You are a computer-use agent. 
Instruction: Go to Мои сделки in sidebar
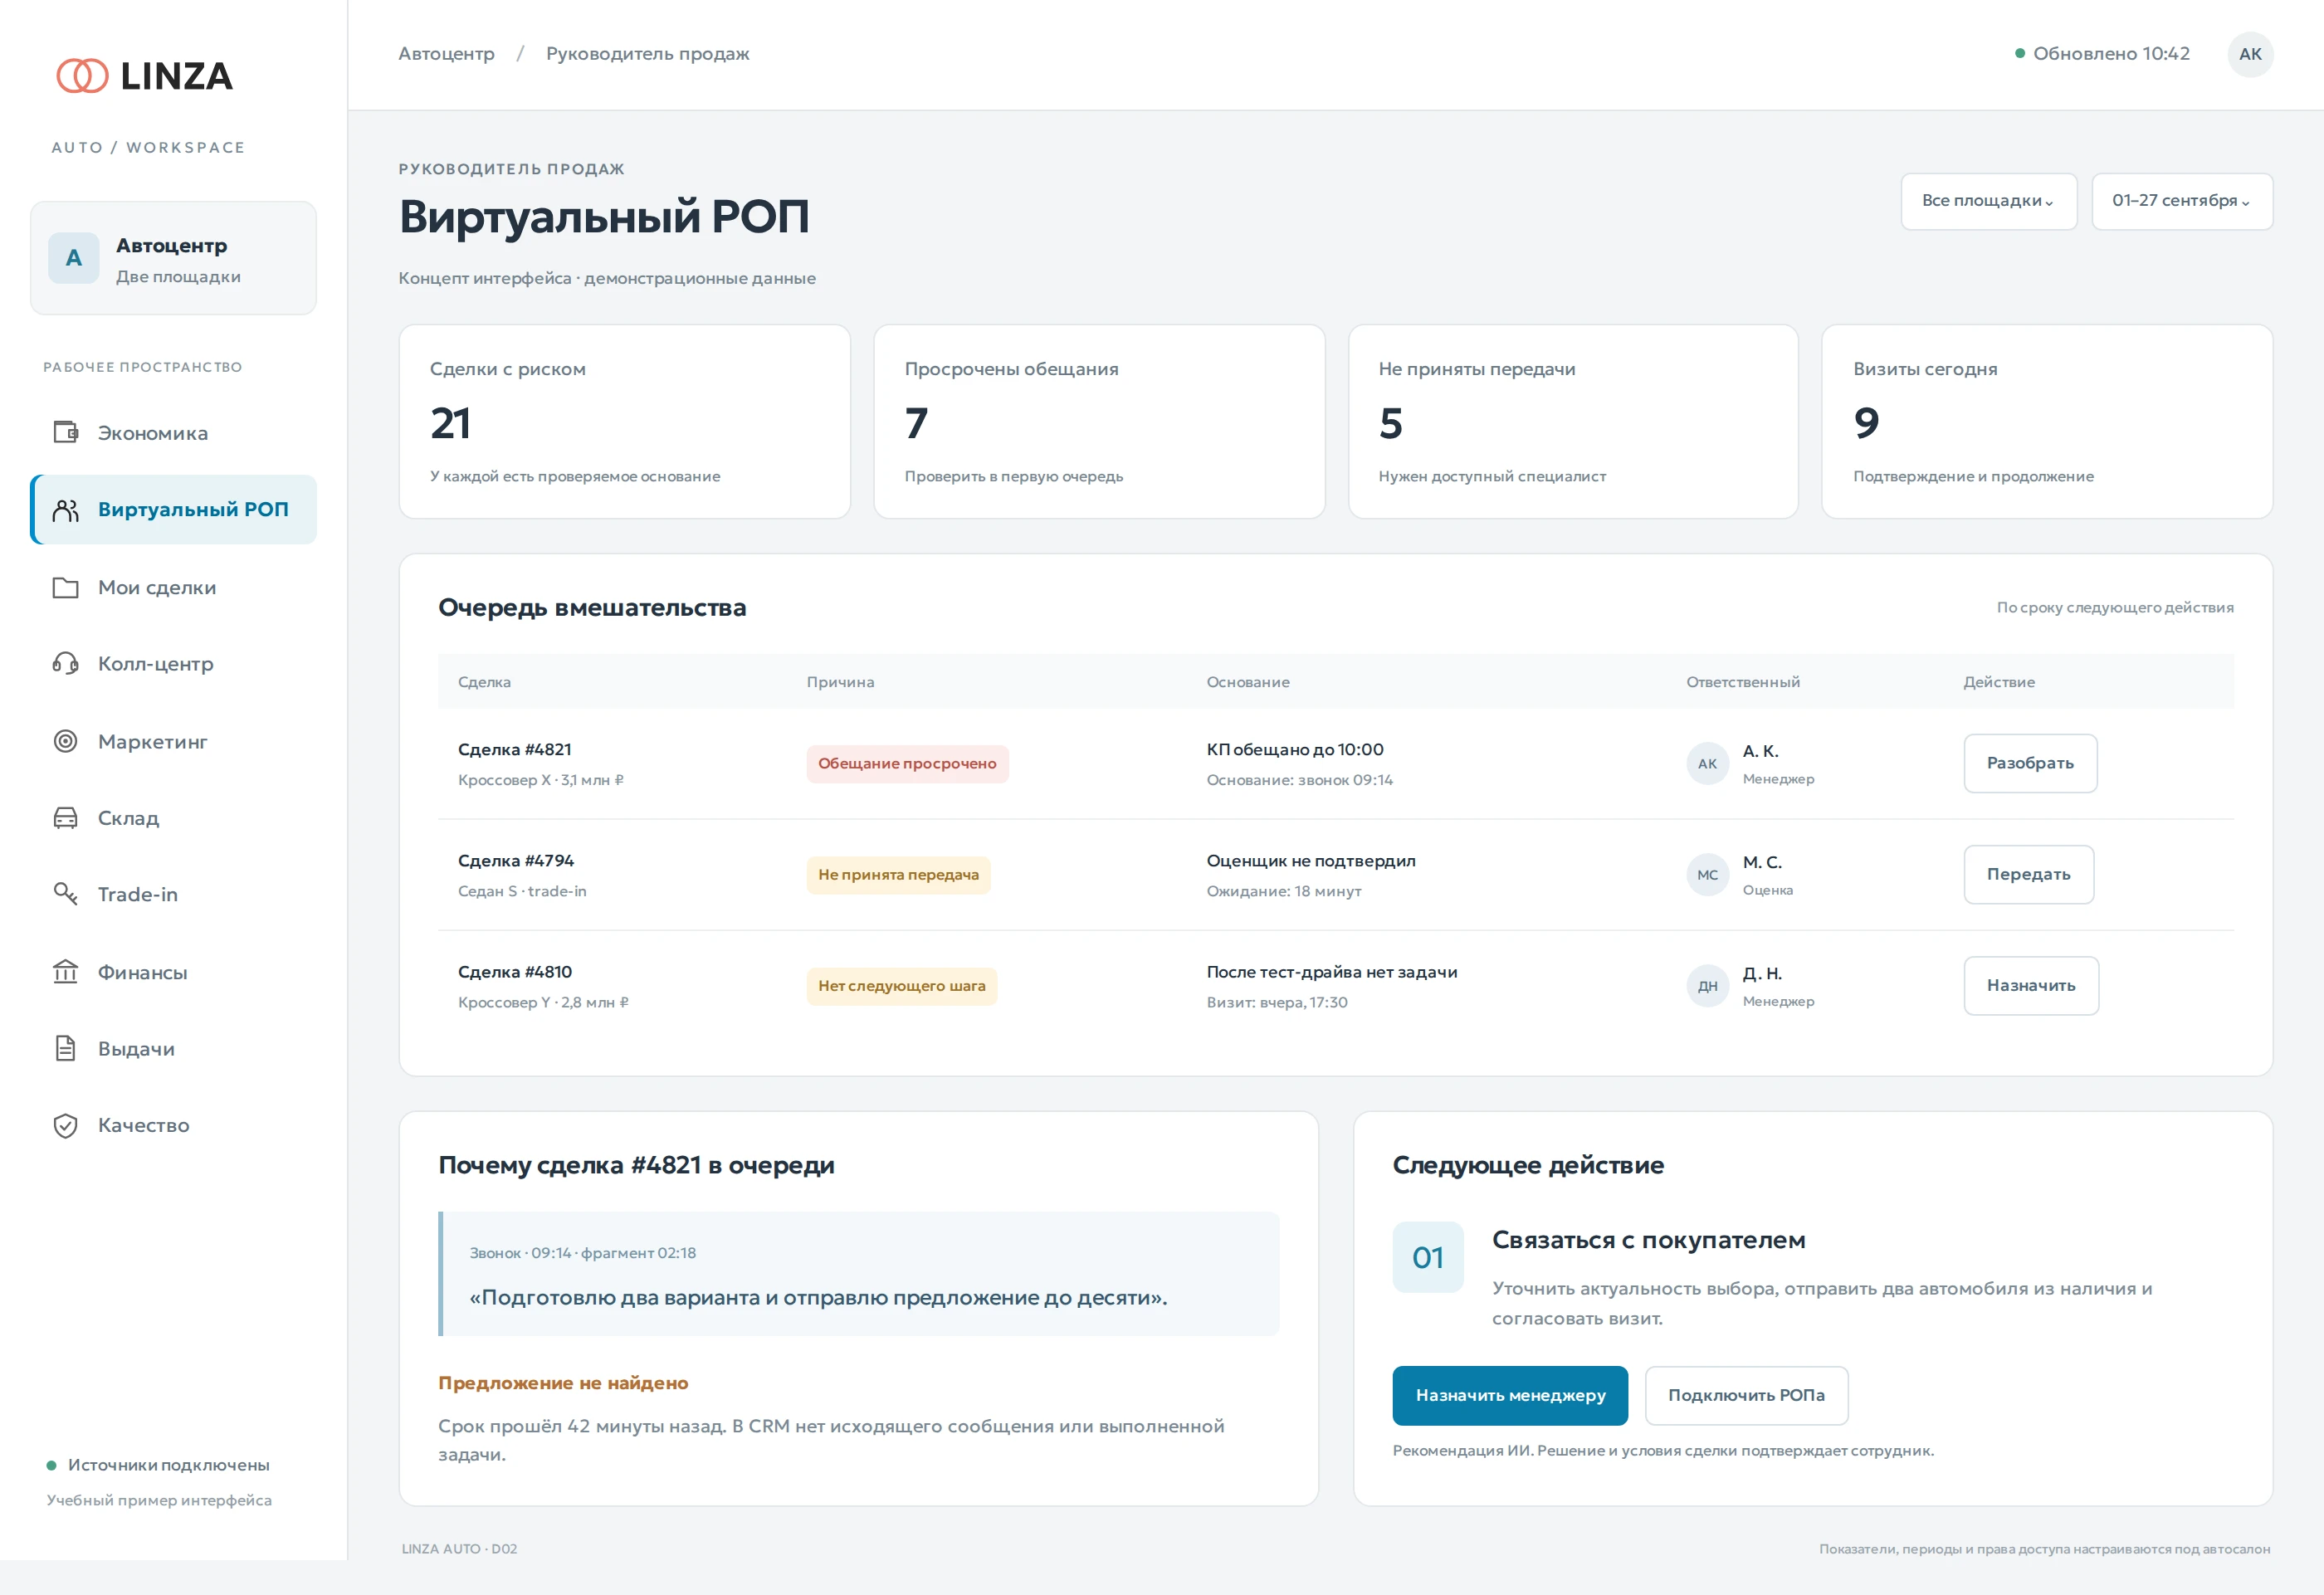pyautogui.click(x=174, y=588)
